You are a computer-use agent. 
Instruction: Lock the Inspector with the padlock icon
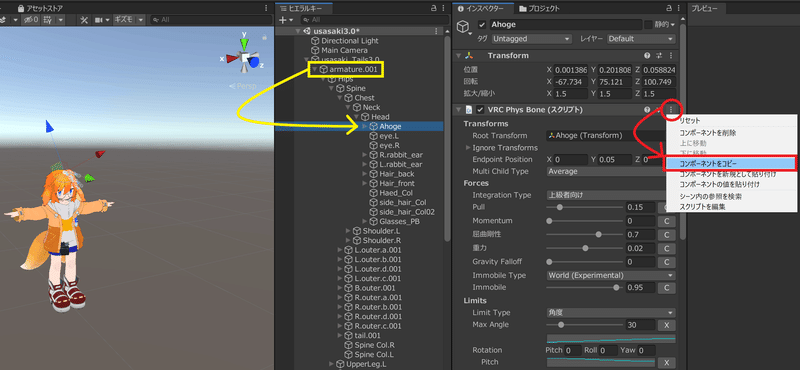click(x=670, y=8)
